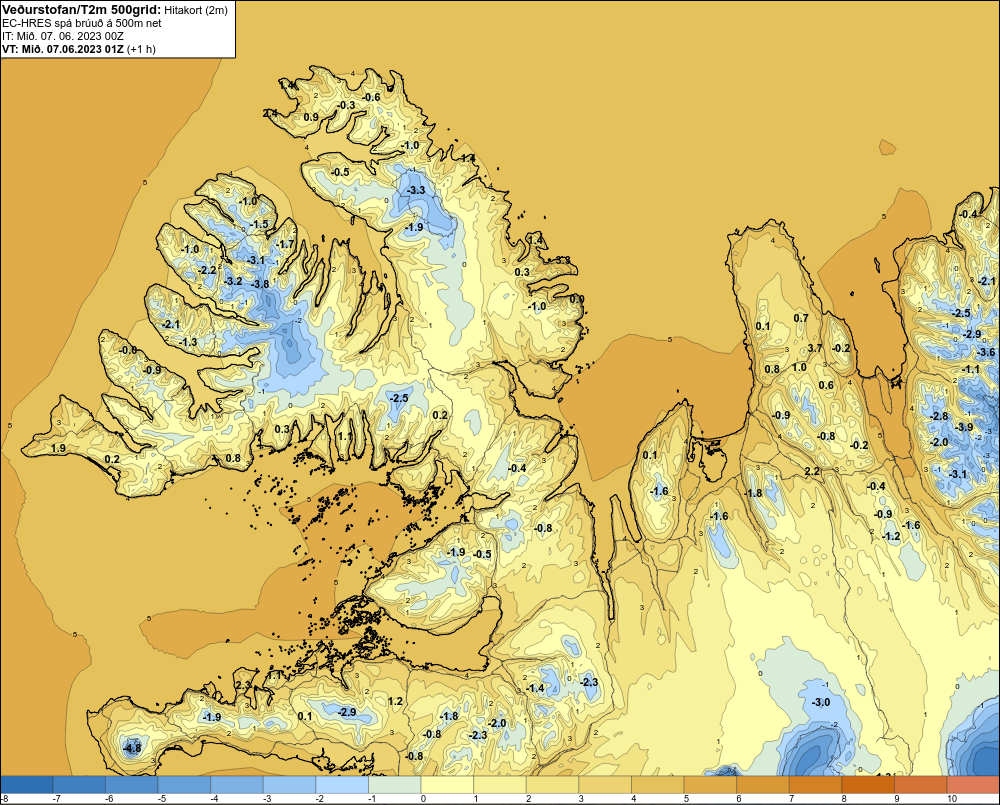Viewport: 1000px width, 805px height.
Task: Click the legend tick label 5
Action: (x=686, y=799)
